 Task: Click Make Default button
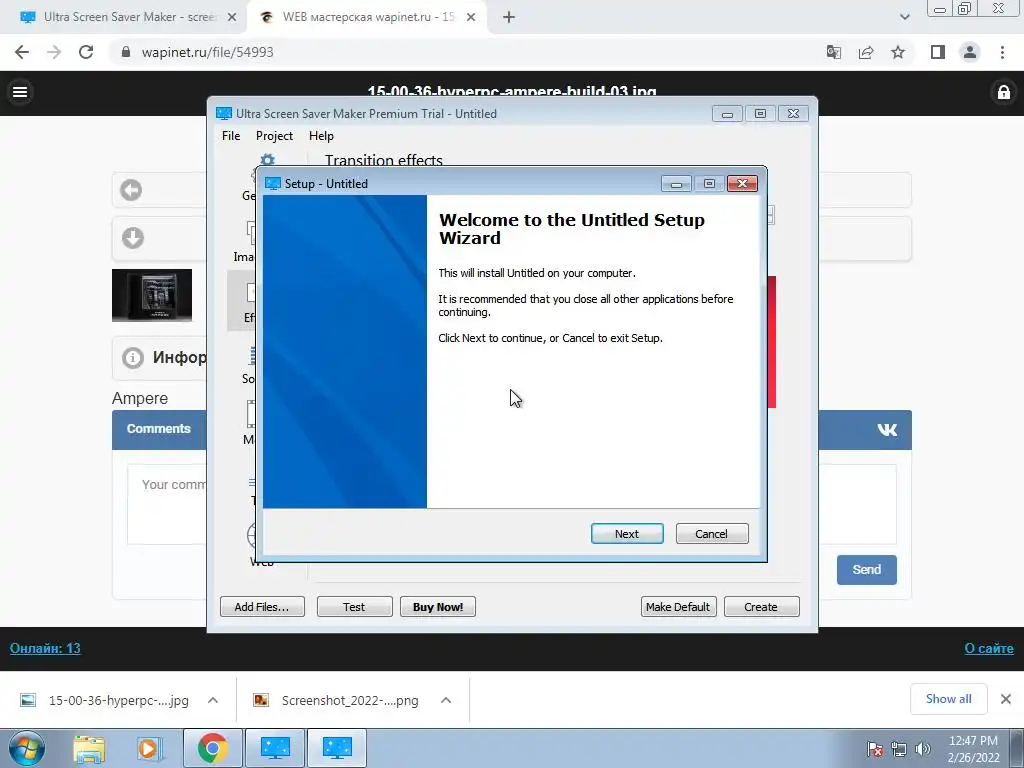coord(679,607)
